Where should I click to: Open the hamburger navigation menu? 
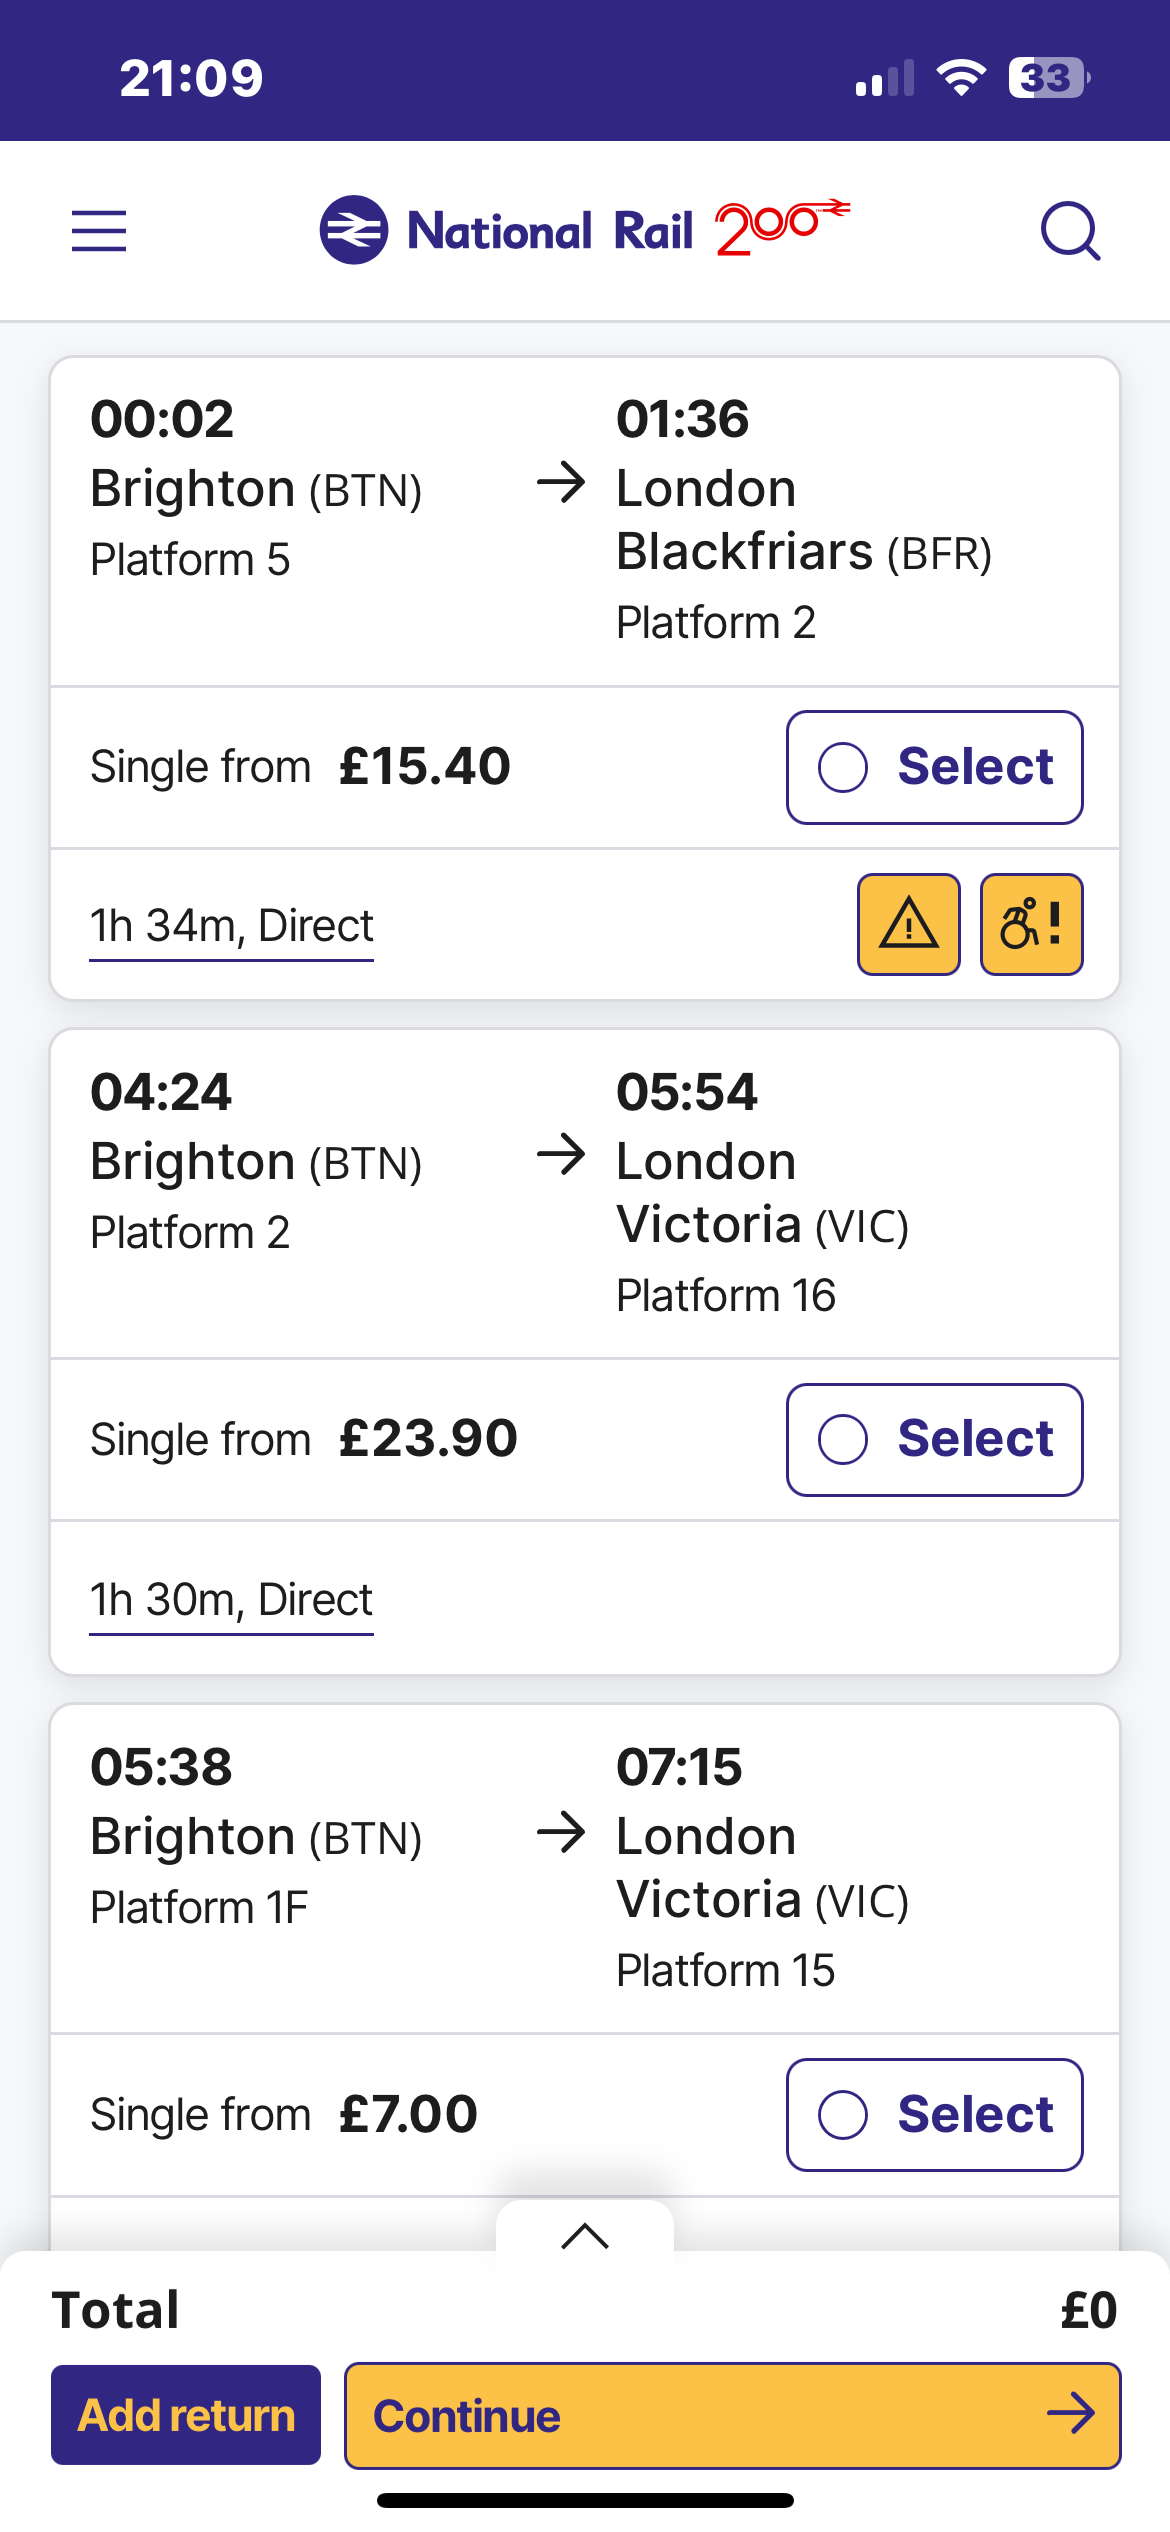click(99, 231)
